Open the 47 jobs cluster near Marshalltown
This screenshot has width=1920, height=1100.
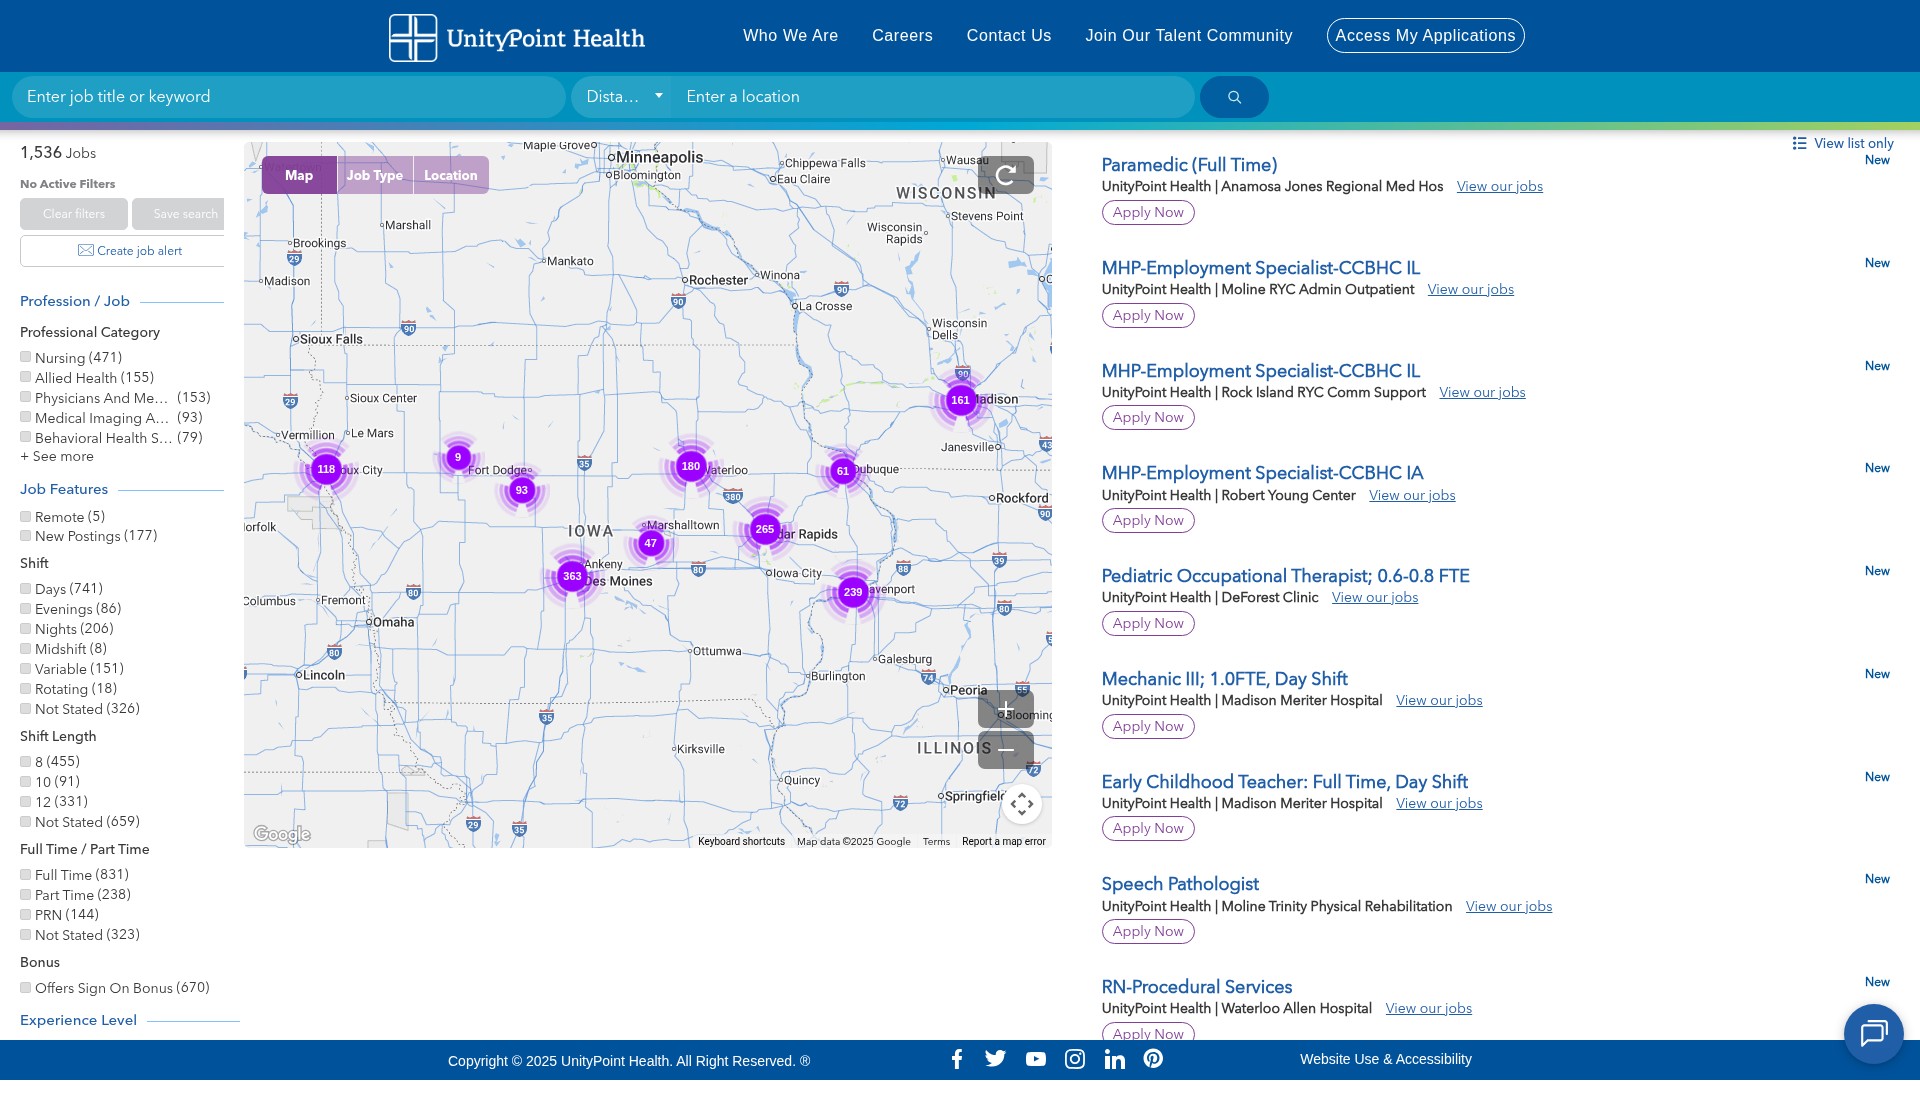click(x=651, y=543)
